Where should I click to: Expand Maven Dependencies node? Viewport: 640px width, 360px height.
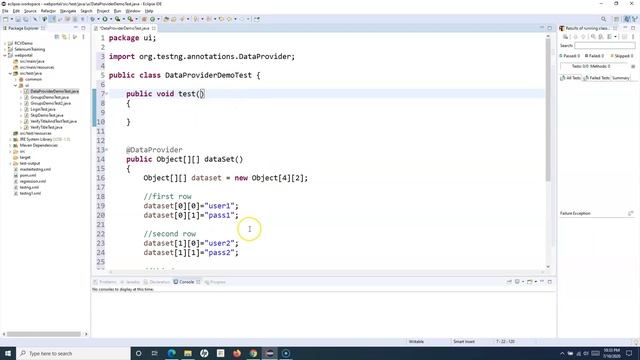tap(10, 145)
